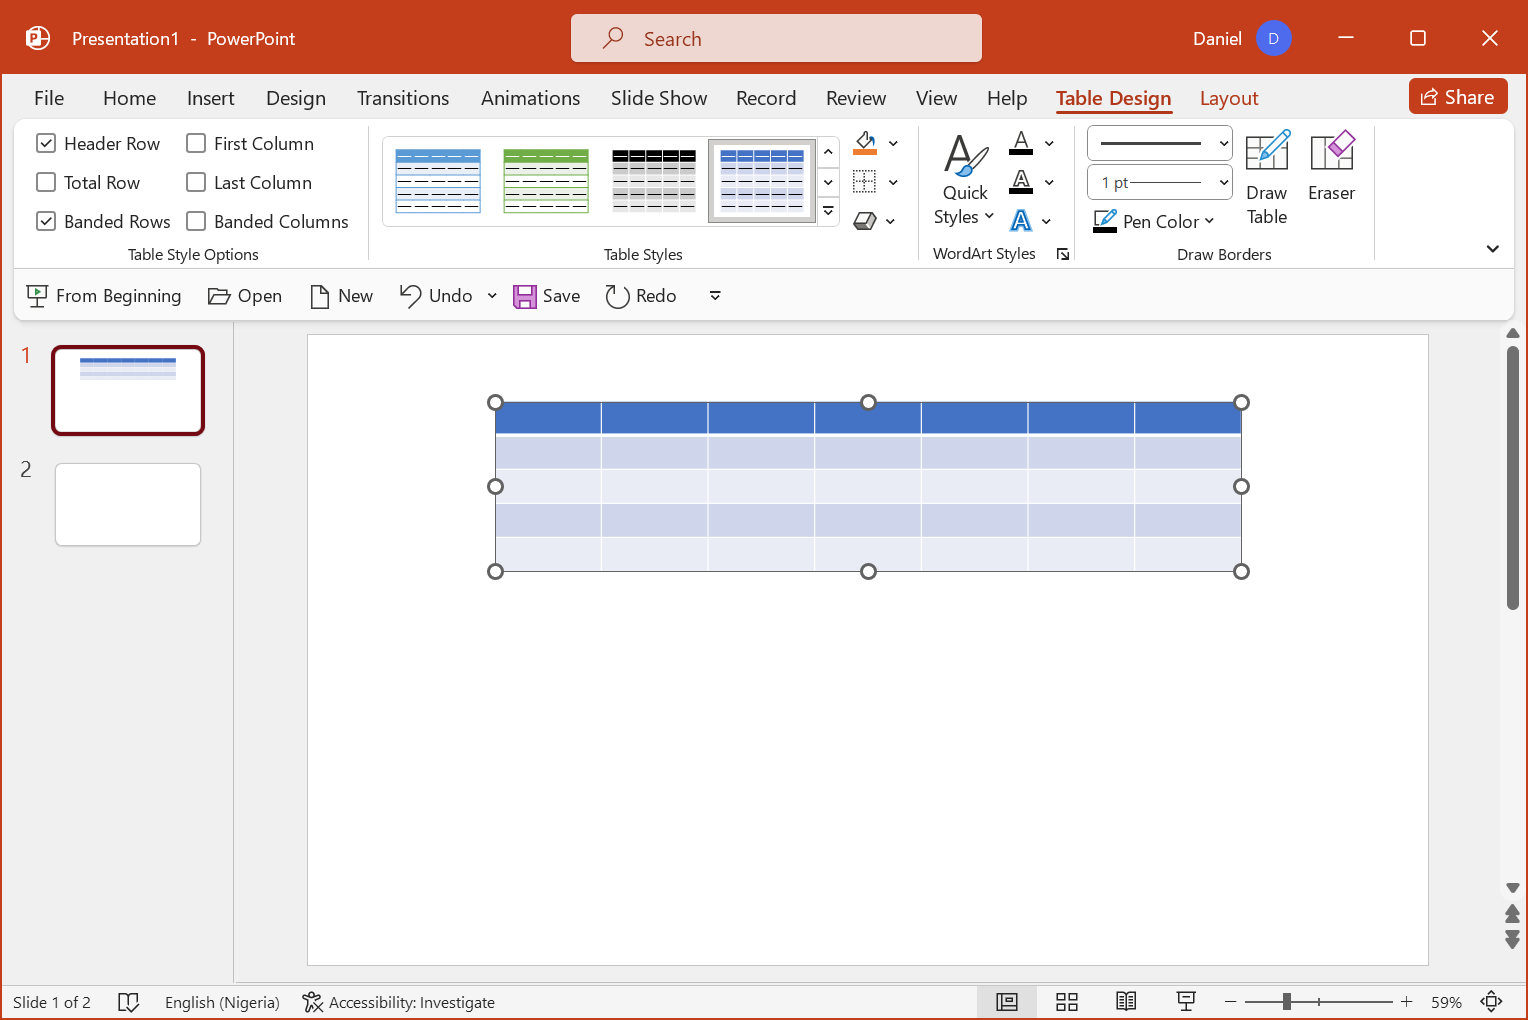Click the Share button
The width and height of the screenshot is (1528, 1020).
(1457, 97)
